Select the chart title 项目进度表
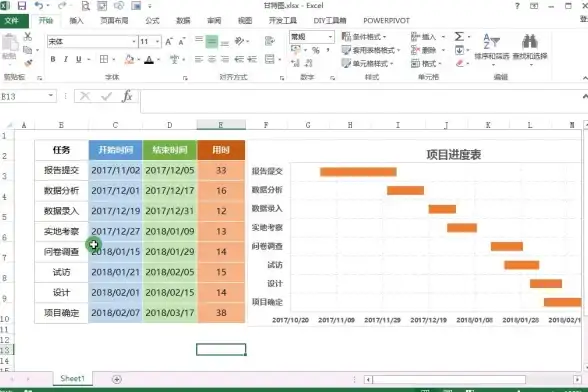The image size is (588, 392). [453, 155]
